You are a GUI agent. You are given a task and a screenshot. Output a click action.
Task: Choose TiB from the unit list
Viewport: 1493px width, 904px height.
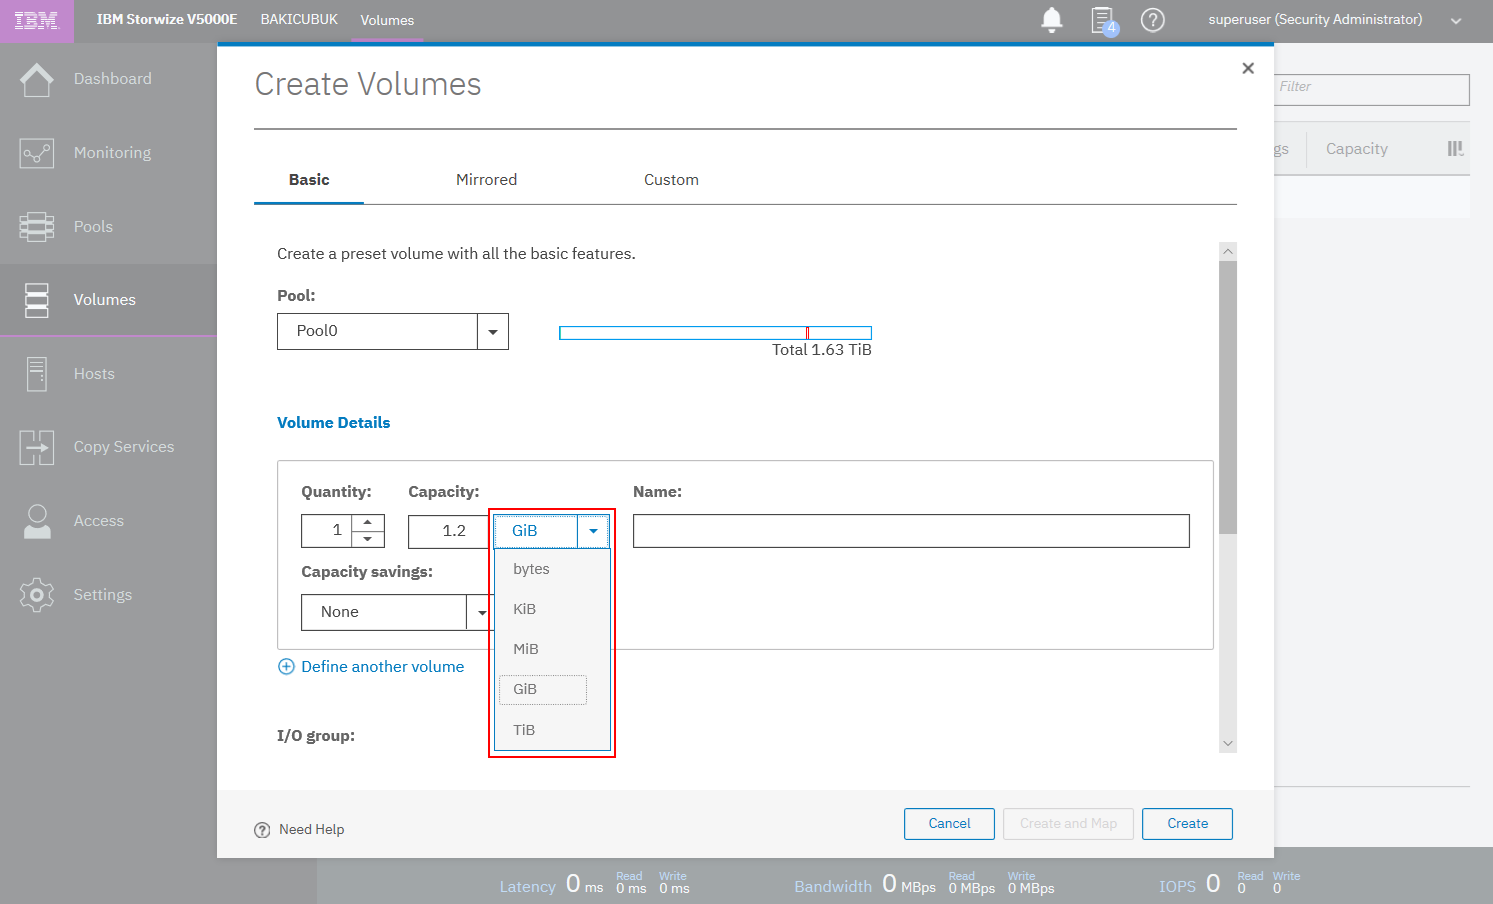pyautogui.click(x=524, y=730)
